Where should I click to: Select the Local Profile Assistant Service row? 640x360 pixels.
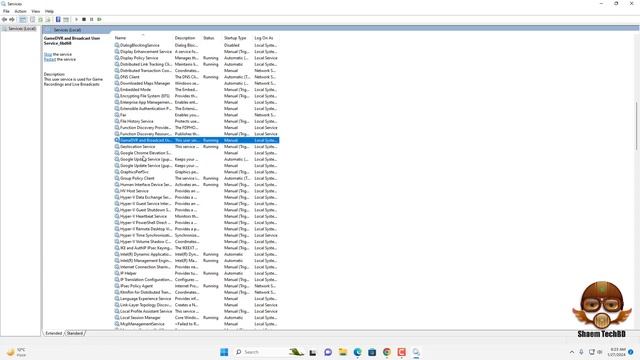tap(196, 311)
